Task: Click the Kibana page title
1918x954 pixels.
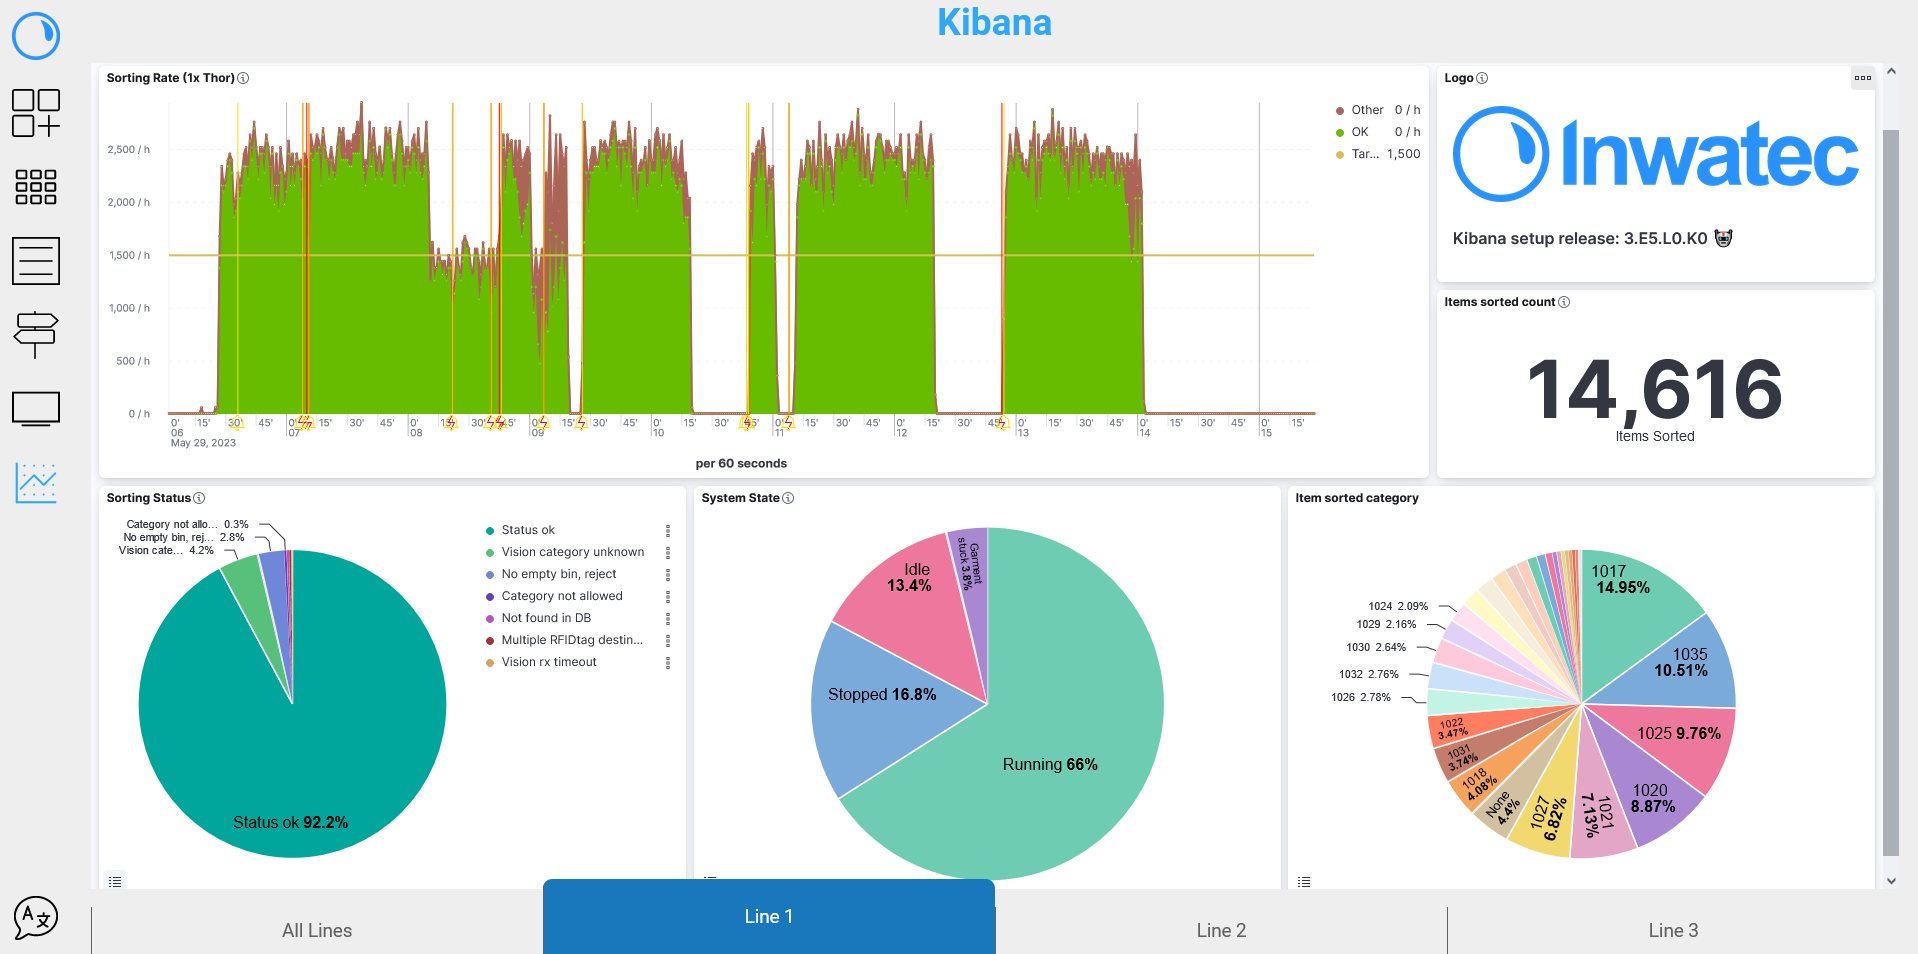Action: 994,22
